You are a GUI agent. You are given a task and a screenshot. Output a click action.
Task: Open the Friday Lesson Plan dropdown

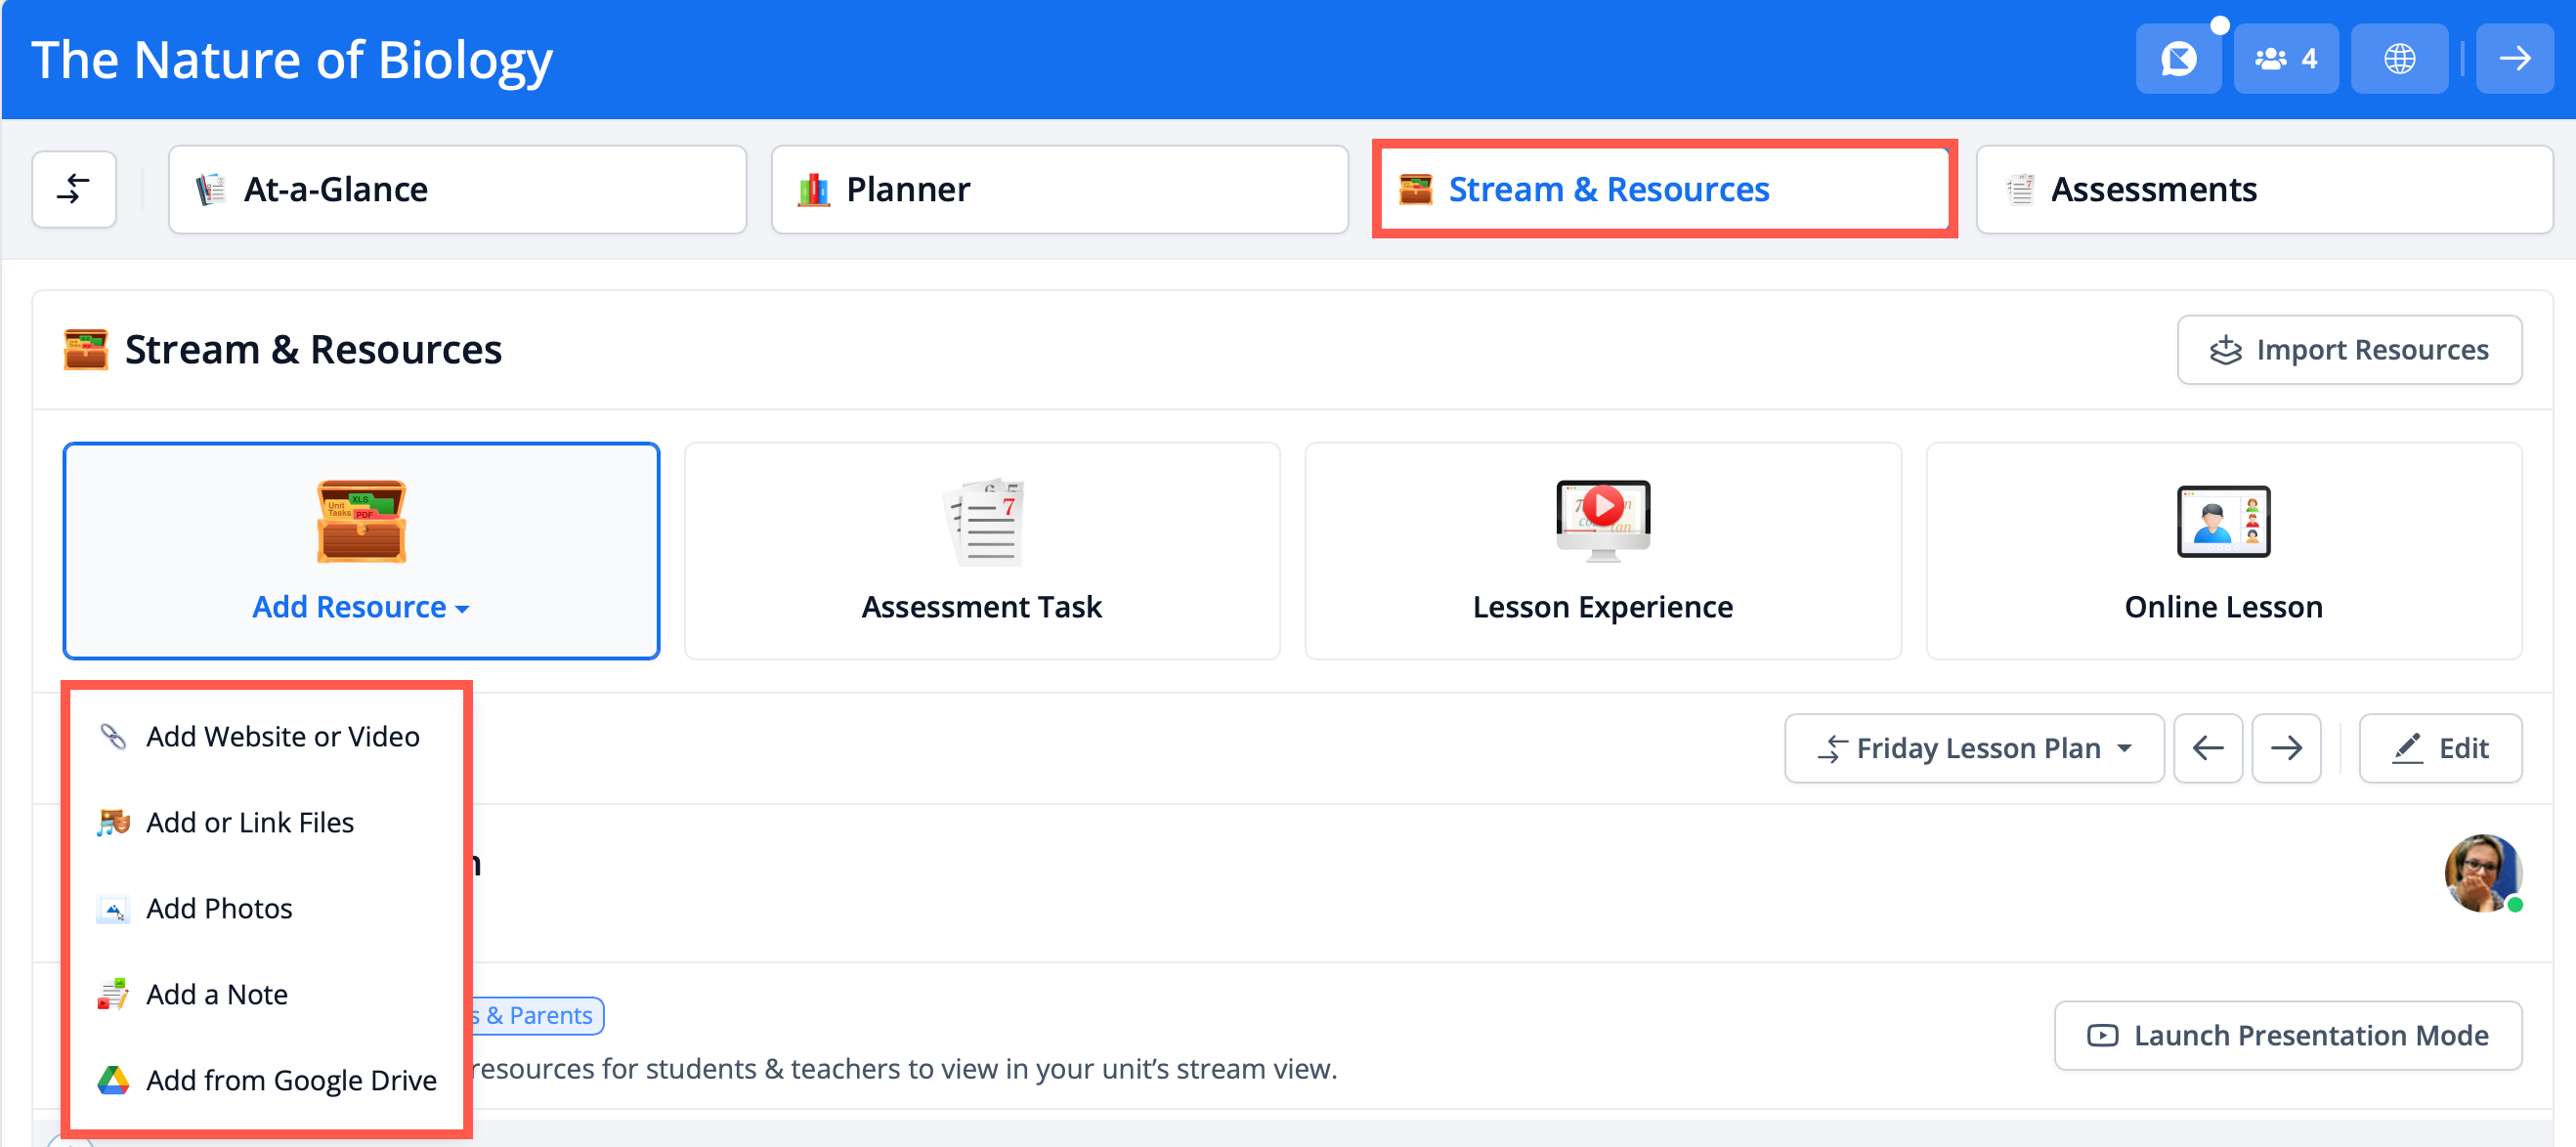tap(1973, 748)
